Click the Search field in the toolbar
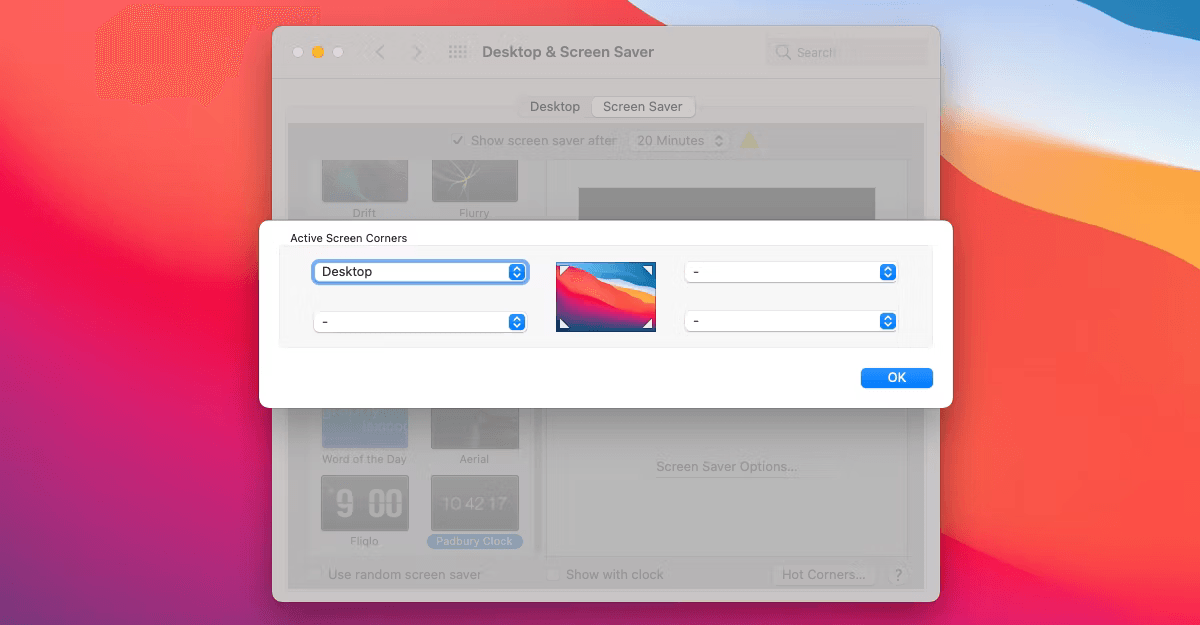Viewport: 1200px width, 625px height. pos(850,53)
